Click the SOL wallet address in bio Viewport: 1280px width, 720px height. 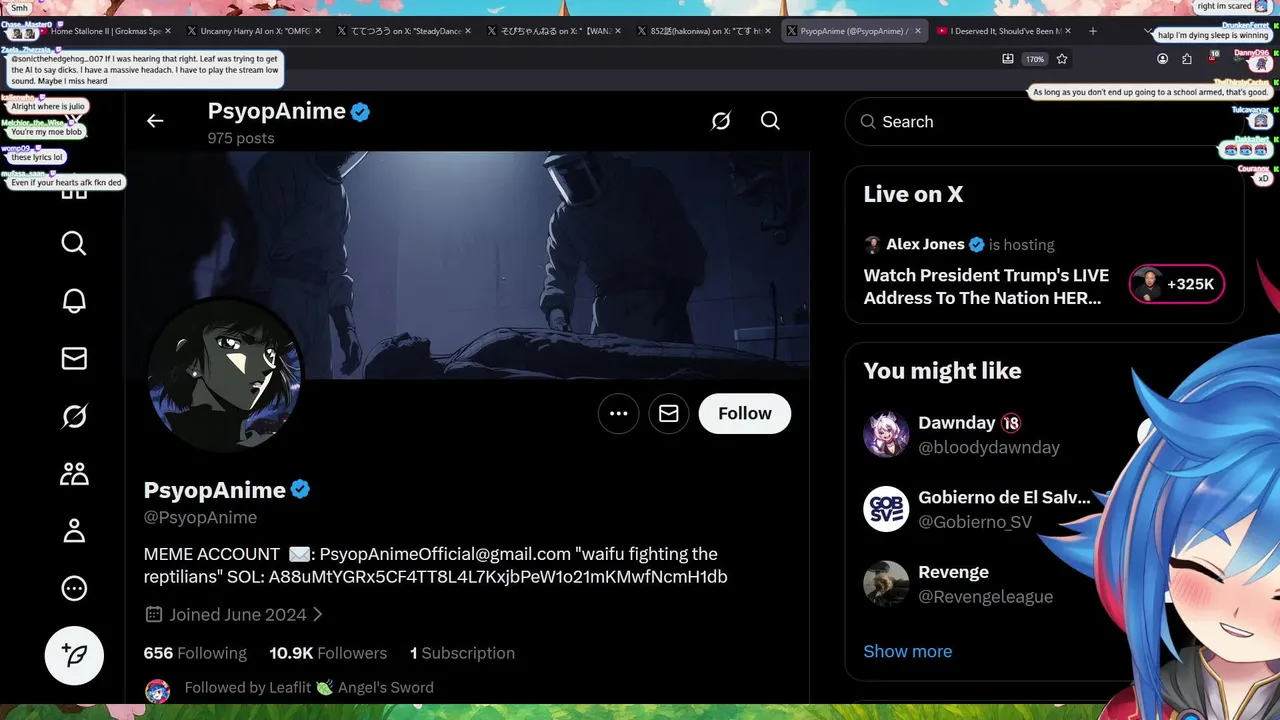[498, 577]
